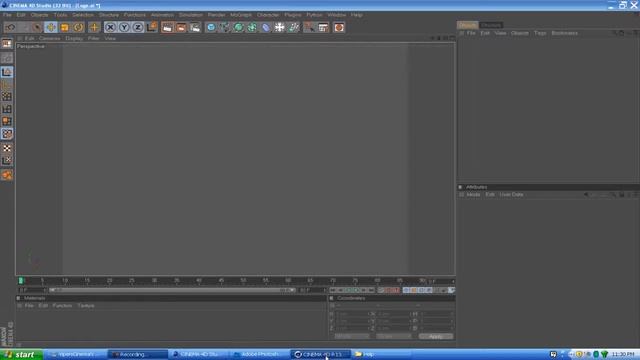
Task: Activate the Rotate tool
Action: coord(78,27)
